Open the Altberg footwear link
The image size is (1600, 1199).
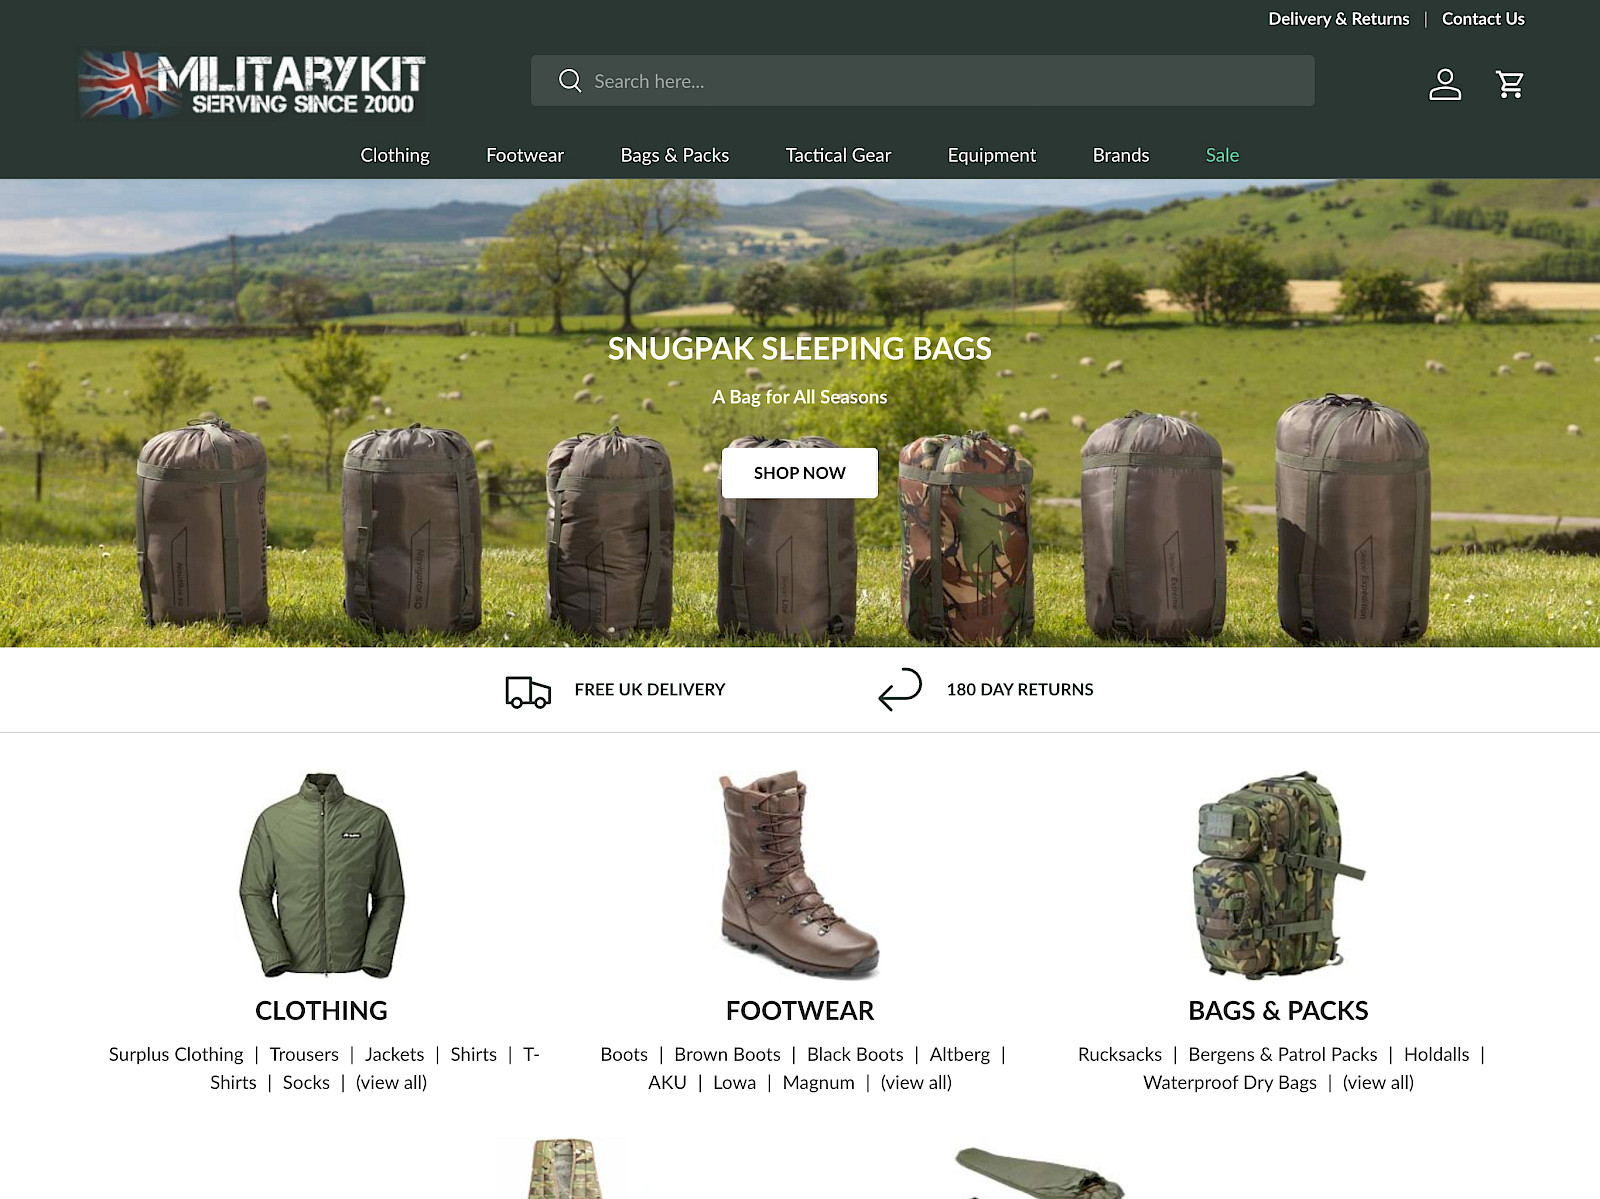(959, 1054)
